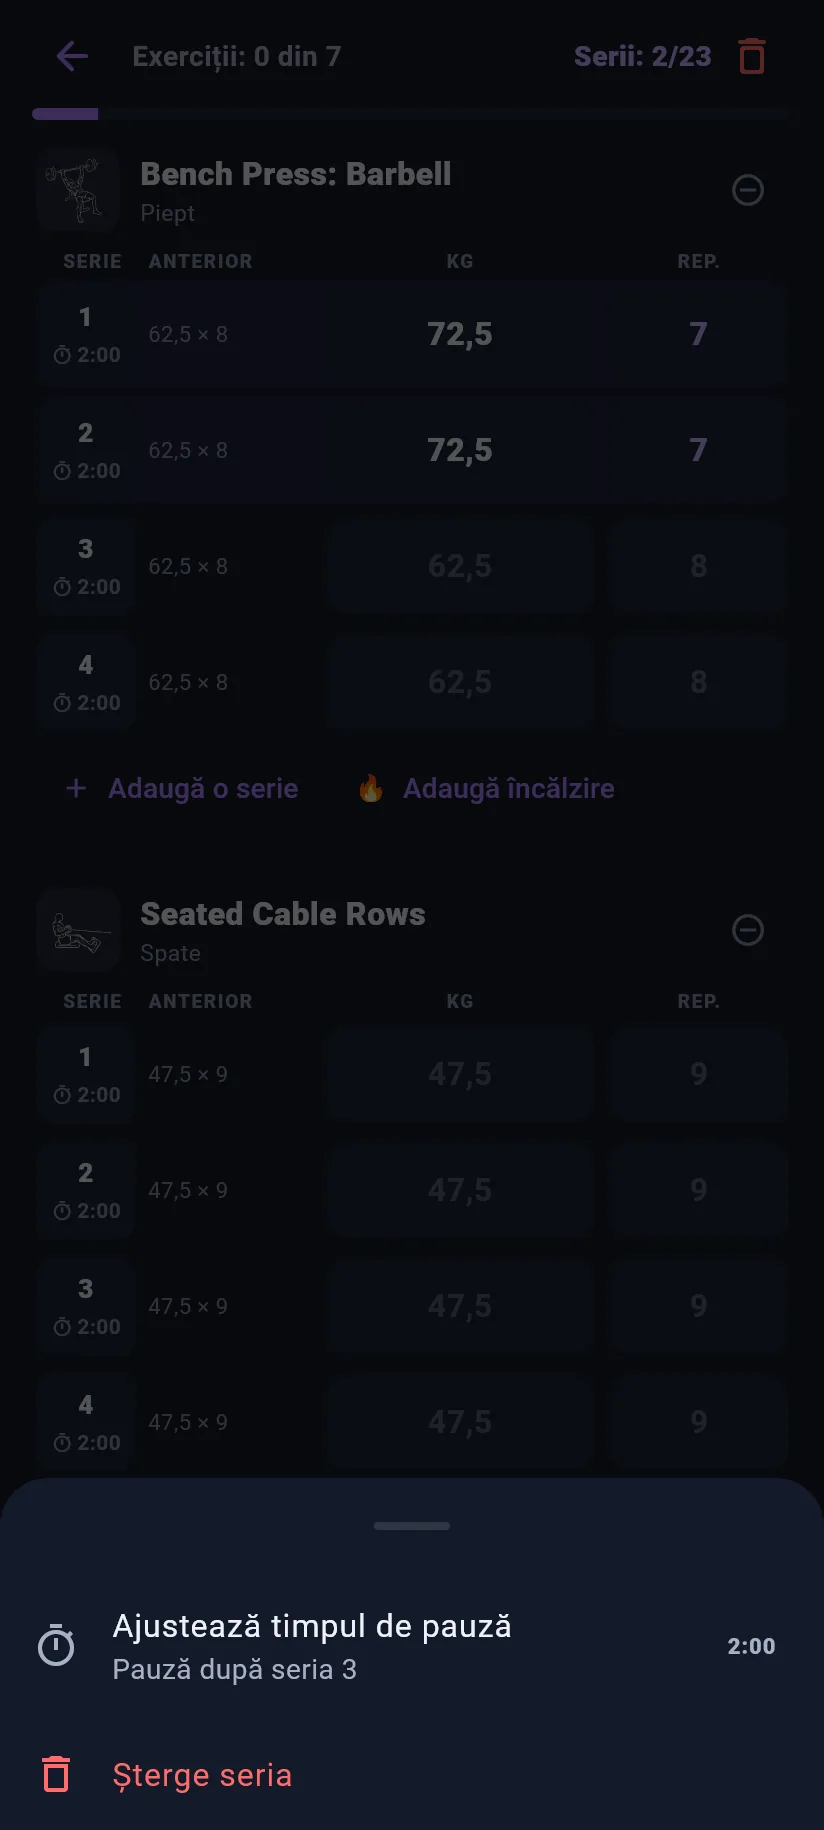
Task: Toggle Bench Press set 3 serie cell
Action: click(86, 566)
